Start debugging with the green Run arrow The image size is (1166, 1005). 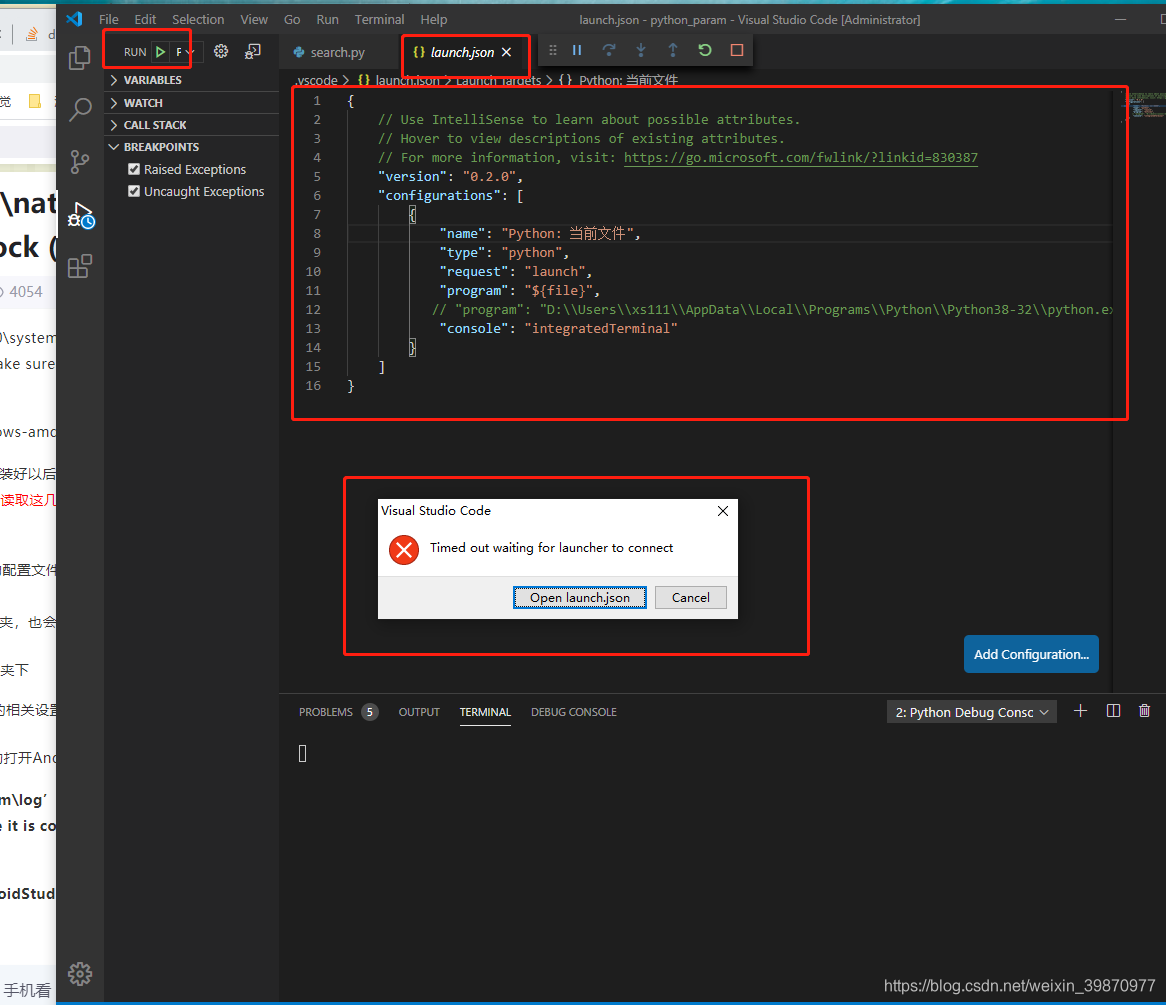[159, 51]
